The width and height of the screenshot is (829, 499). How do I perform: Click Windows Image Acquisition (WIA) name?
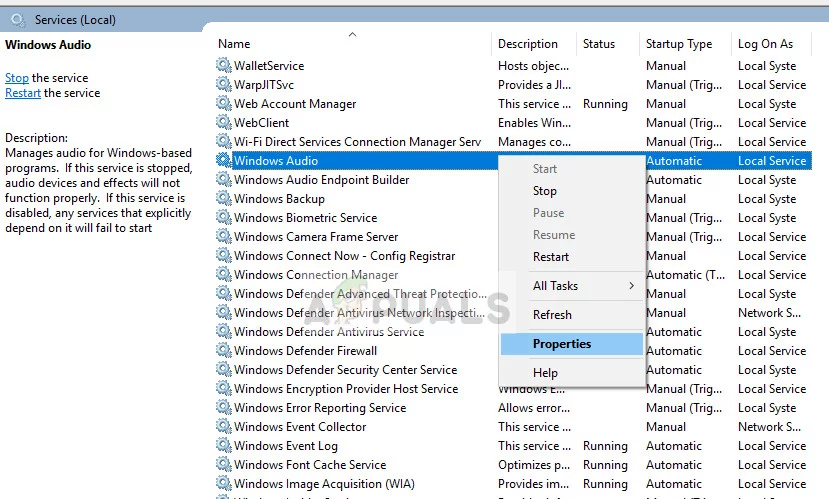(x=324, y=484)
